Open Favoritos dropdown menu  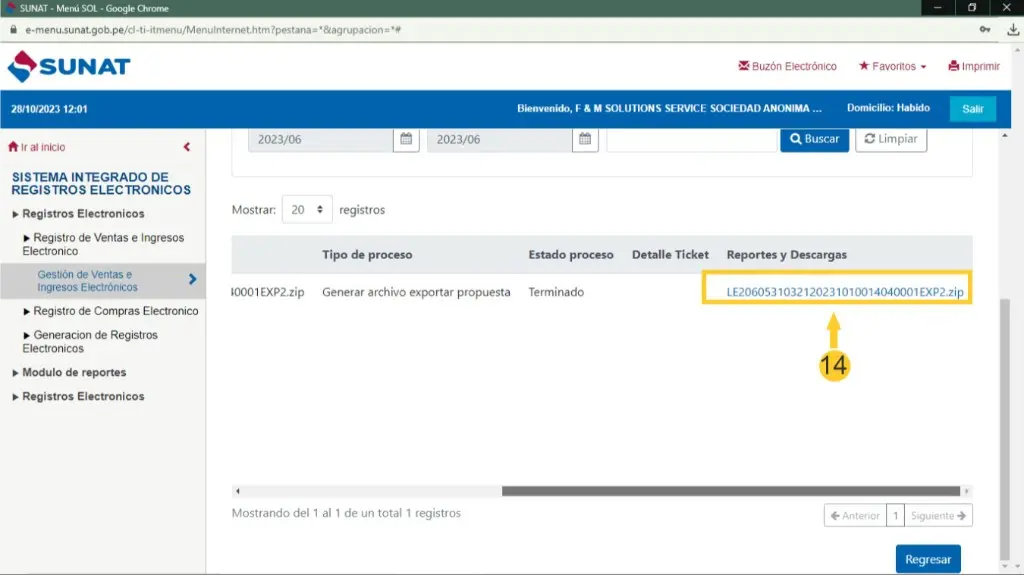(x=892, y=67)
